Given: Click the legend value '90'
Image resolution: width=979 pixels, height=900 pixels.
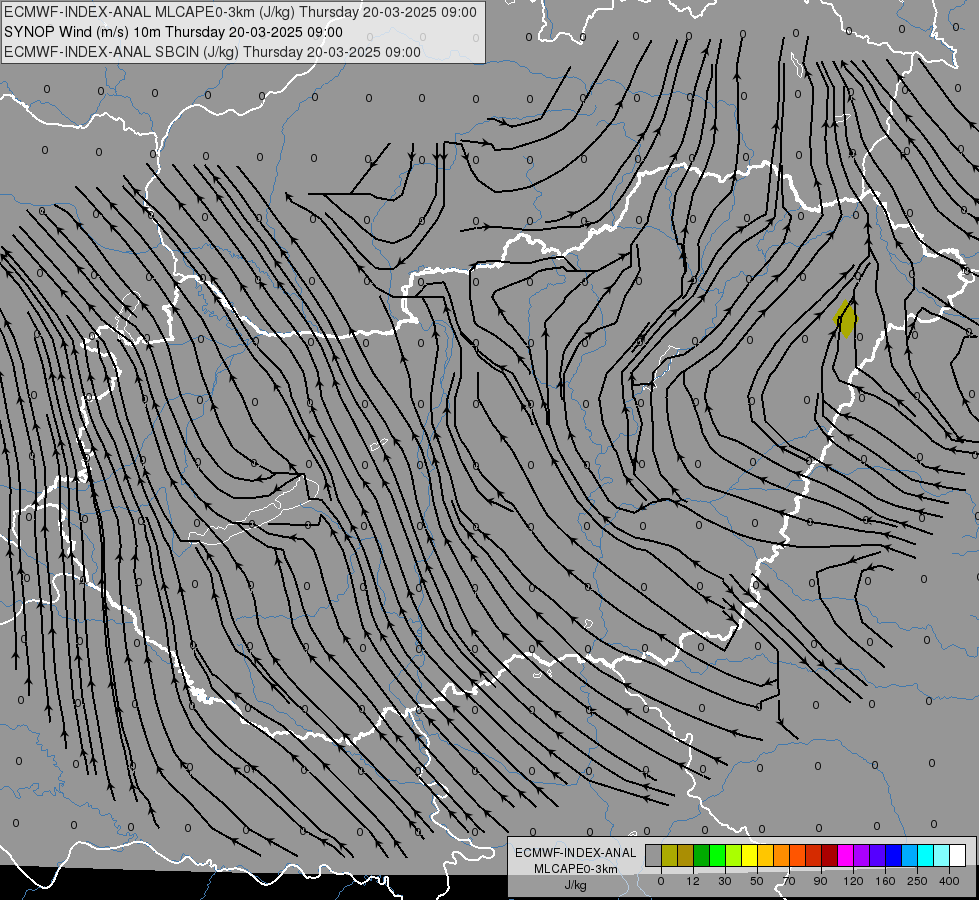Looking at the screenshot, I should pyautogui.click(x=820, y=881).
